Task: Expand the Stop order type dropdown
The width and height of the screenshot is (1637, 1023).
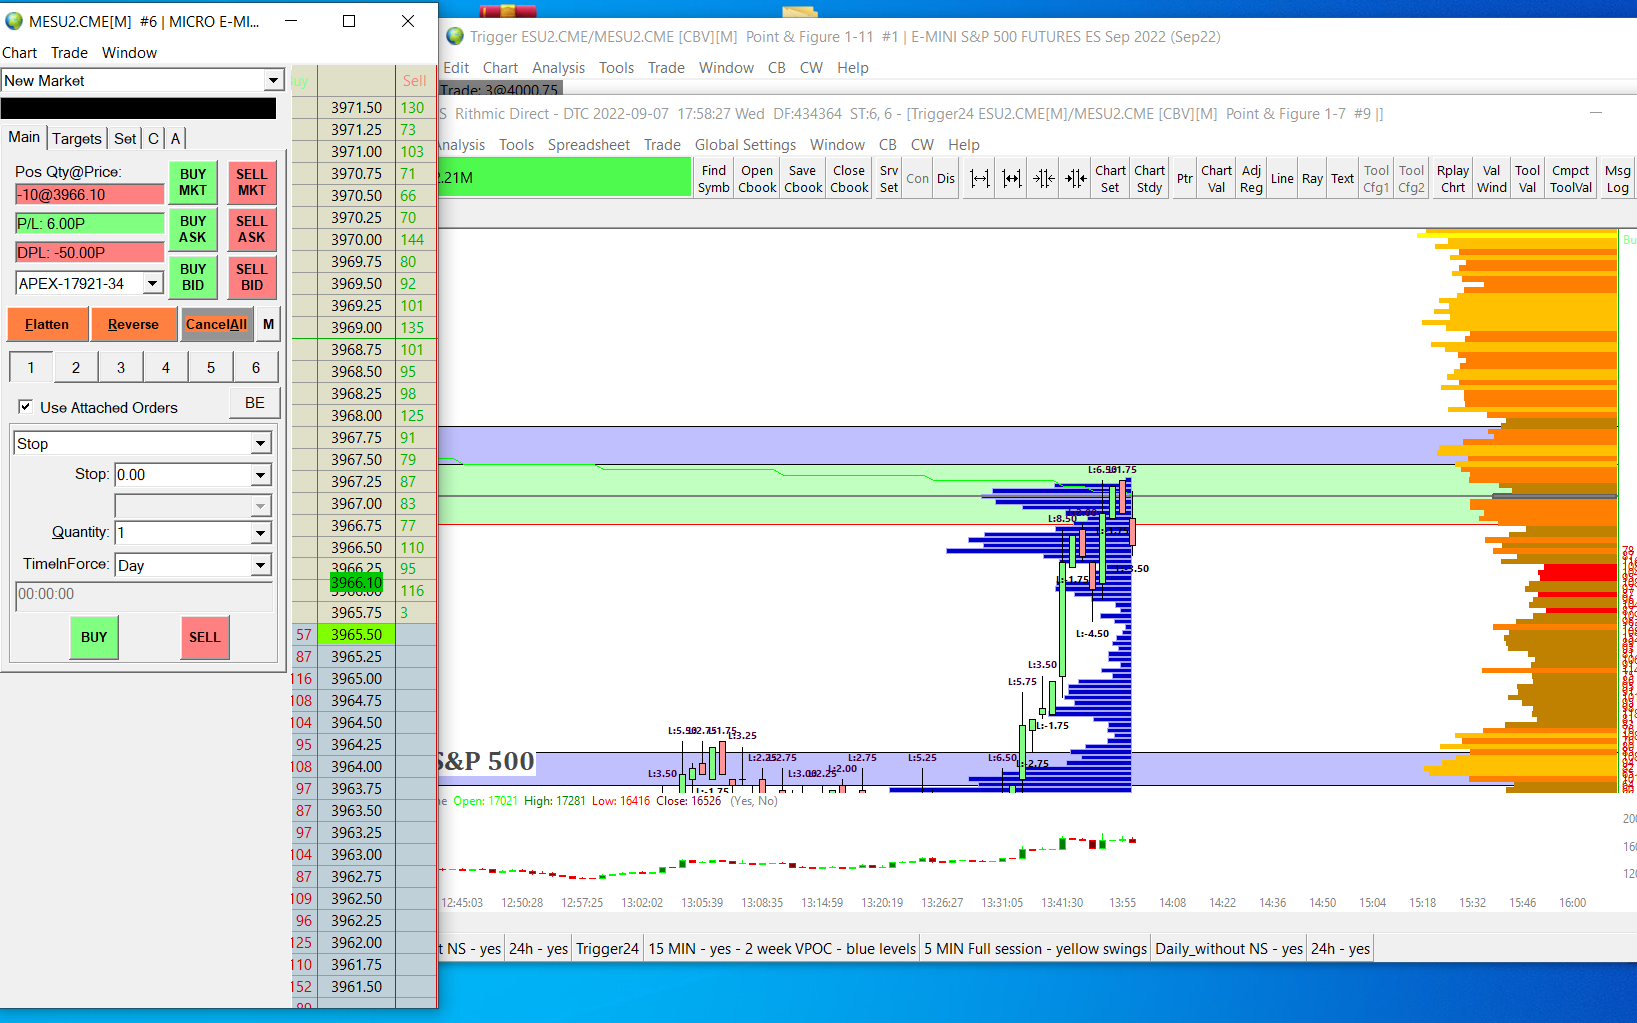Action: [x=260, y=443]
